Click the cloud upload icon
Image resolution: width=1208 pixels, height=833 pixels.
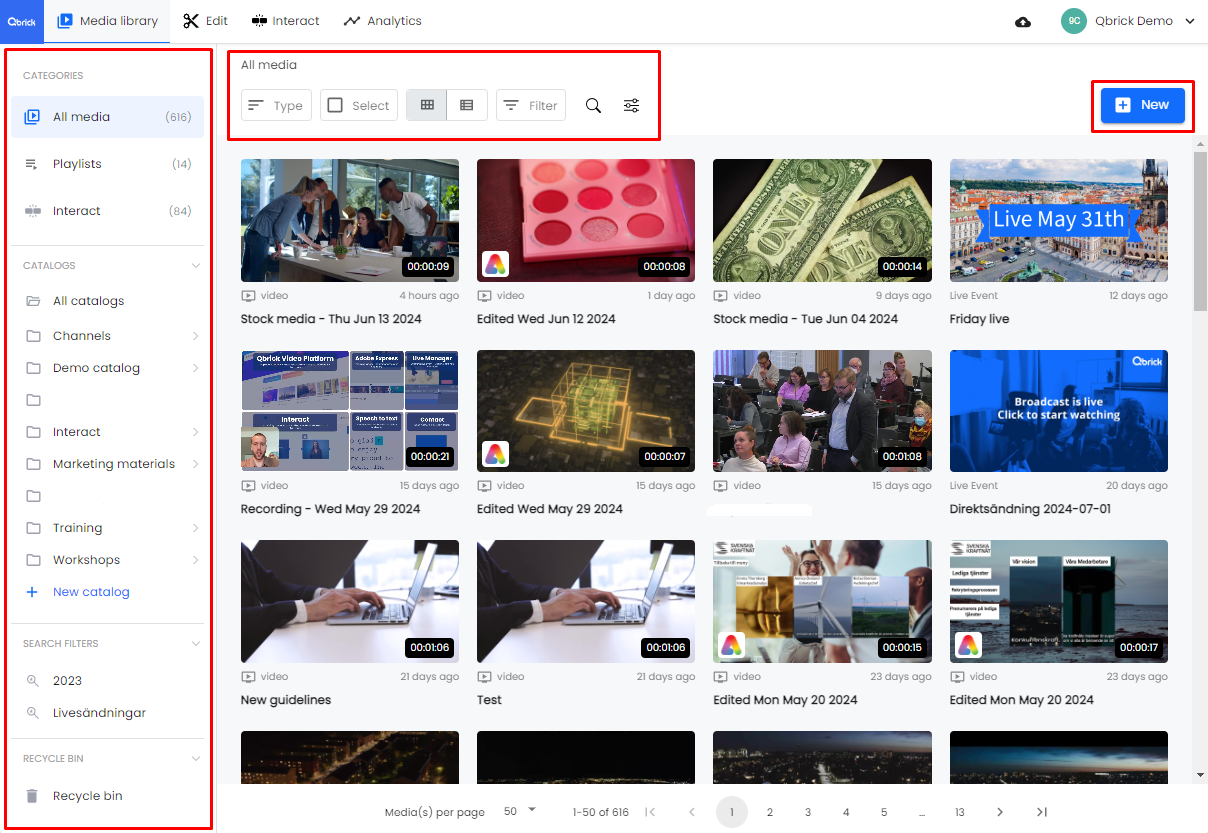[x=1023, y=22]
